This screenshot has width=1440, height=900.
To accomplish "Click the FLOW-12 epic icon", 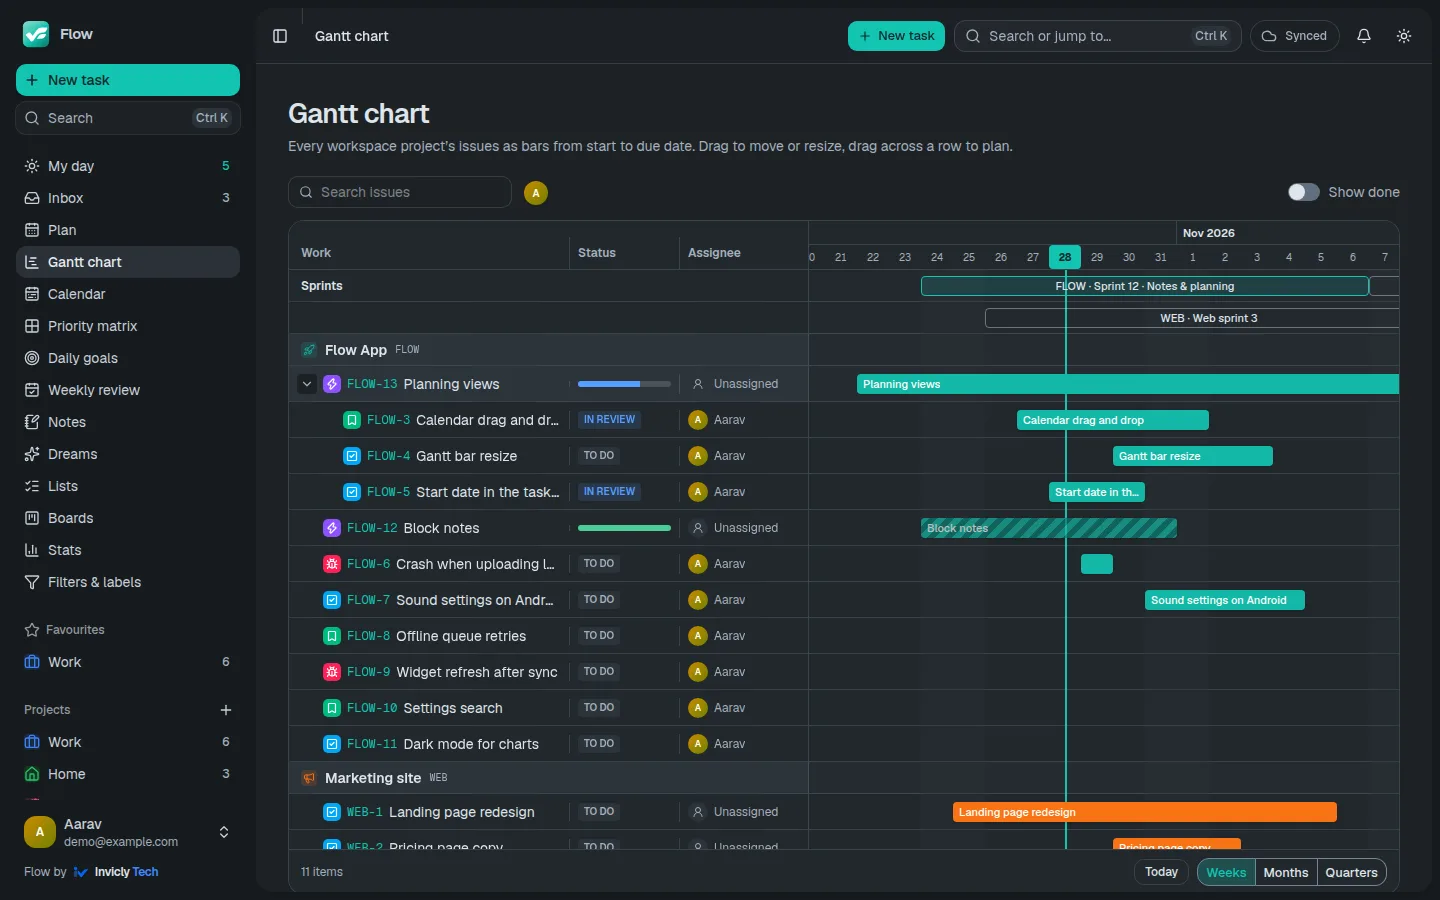I will (x=332, y=528).
